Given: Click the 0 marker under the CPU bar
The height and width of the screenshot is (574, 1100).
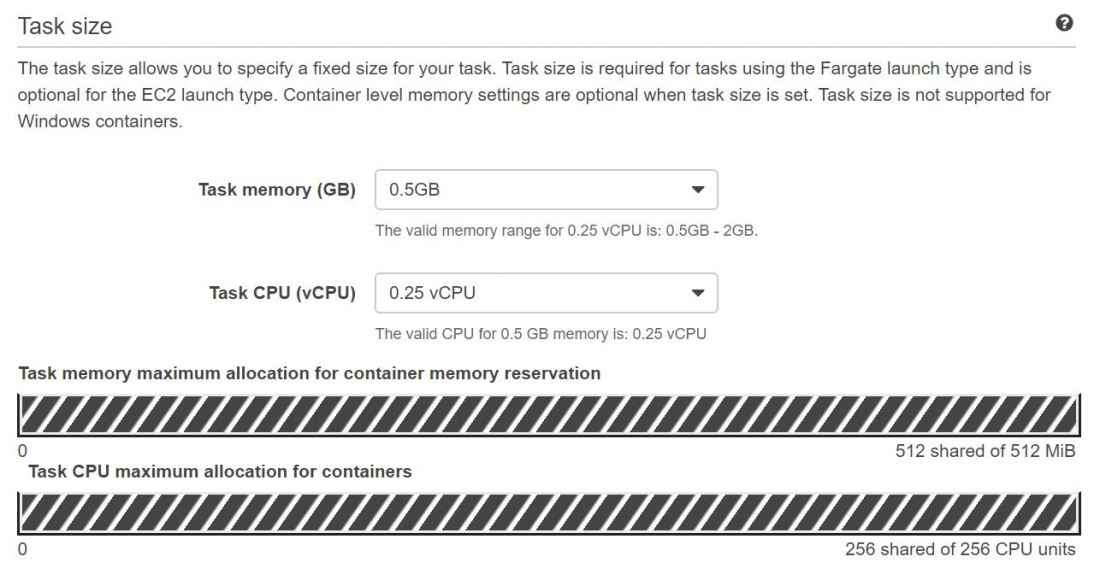Looking at the screenshot, I should pyautogui.click(x=23, y=549).
